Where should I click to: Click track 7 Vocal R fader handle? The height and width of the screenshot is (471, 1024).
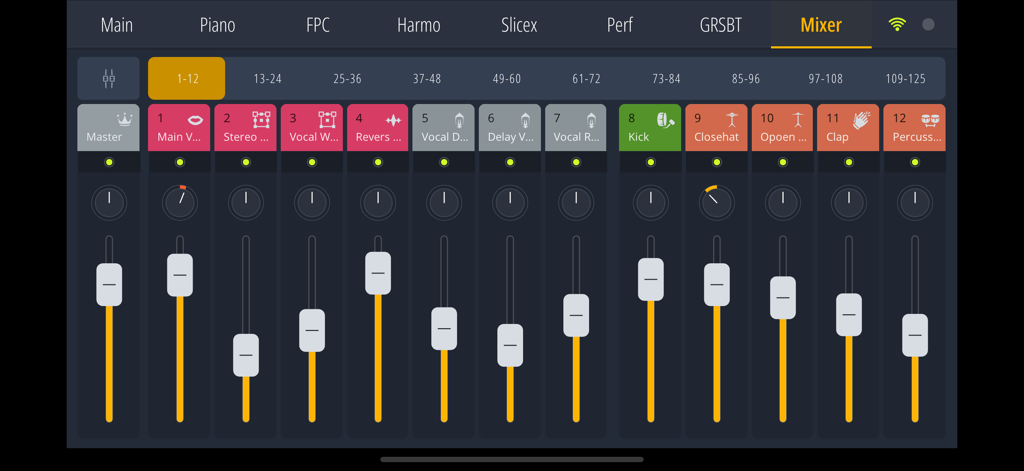[x=576, y=316]
